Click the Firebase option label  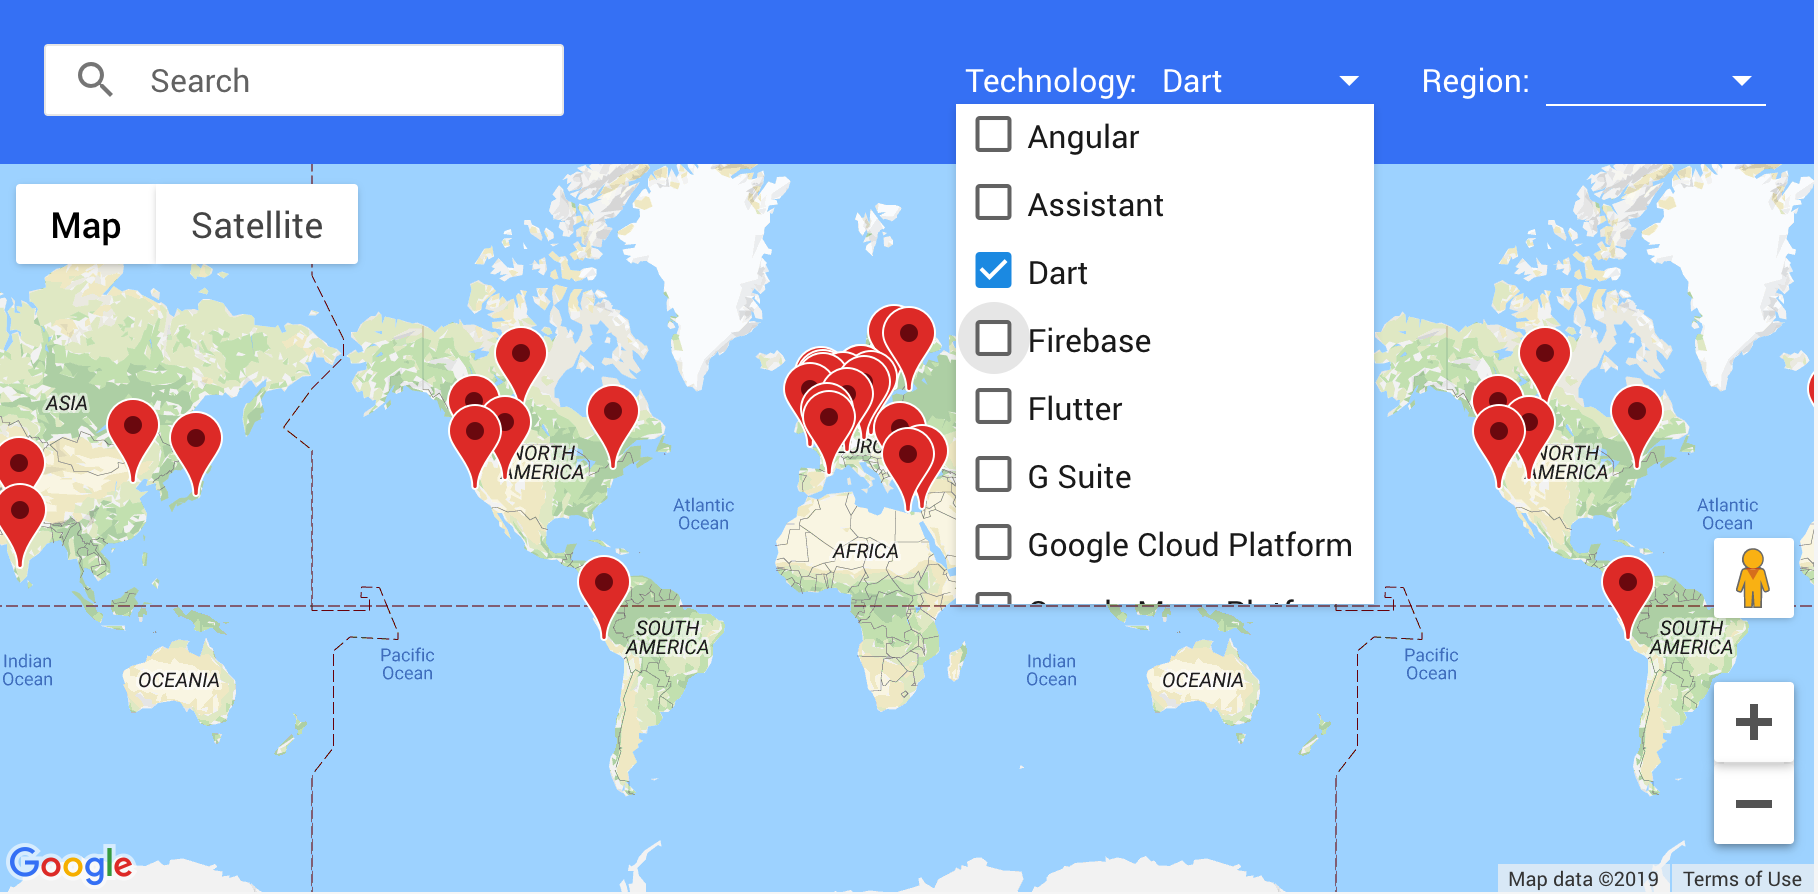point(1089,341)
